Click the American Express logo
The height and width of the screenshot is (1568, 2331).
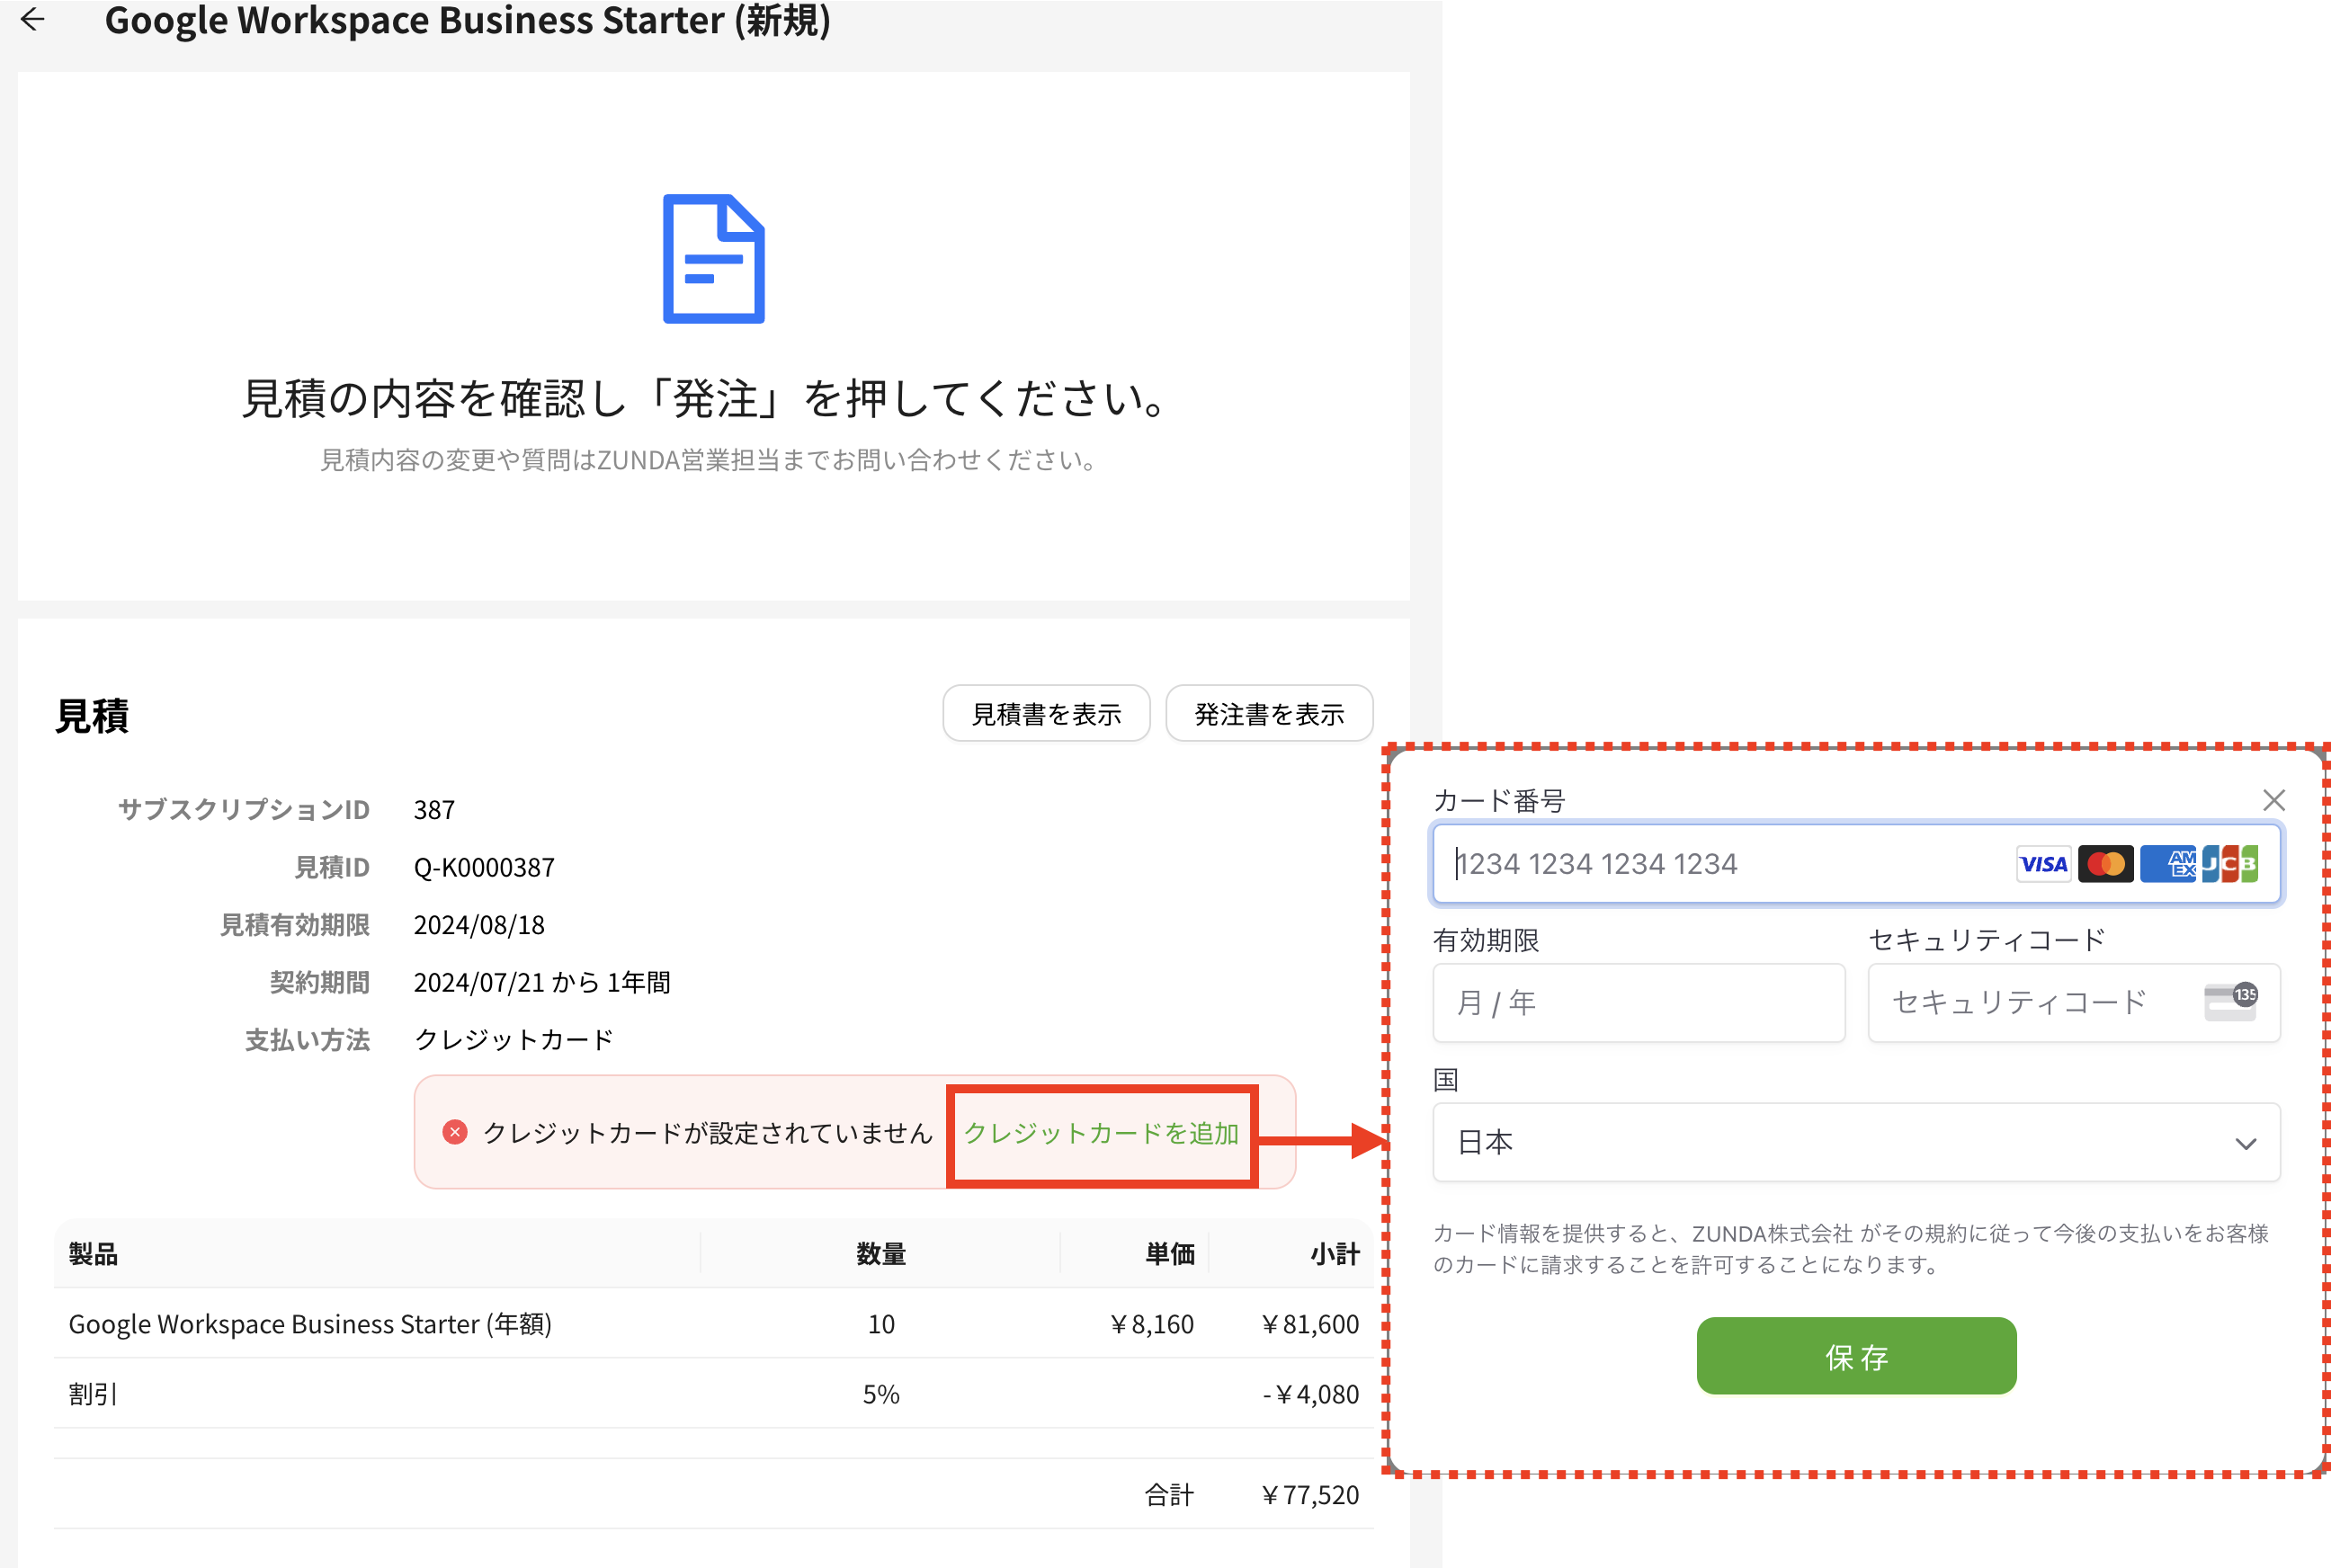click(2167, 864)
